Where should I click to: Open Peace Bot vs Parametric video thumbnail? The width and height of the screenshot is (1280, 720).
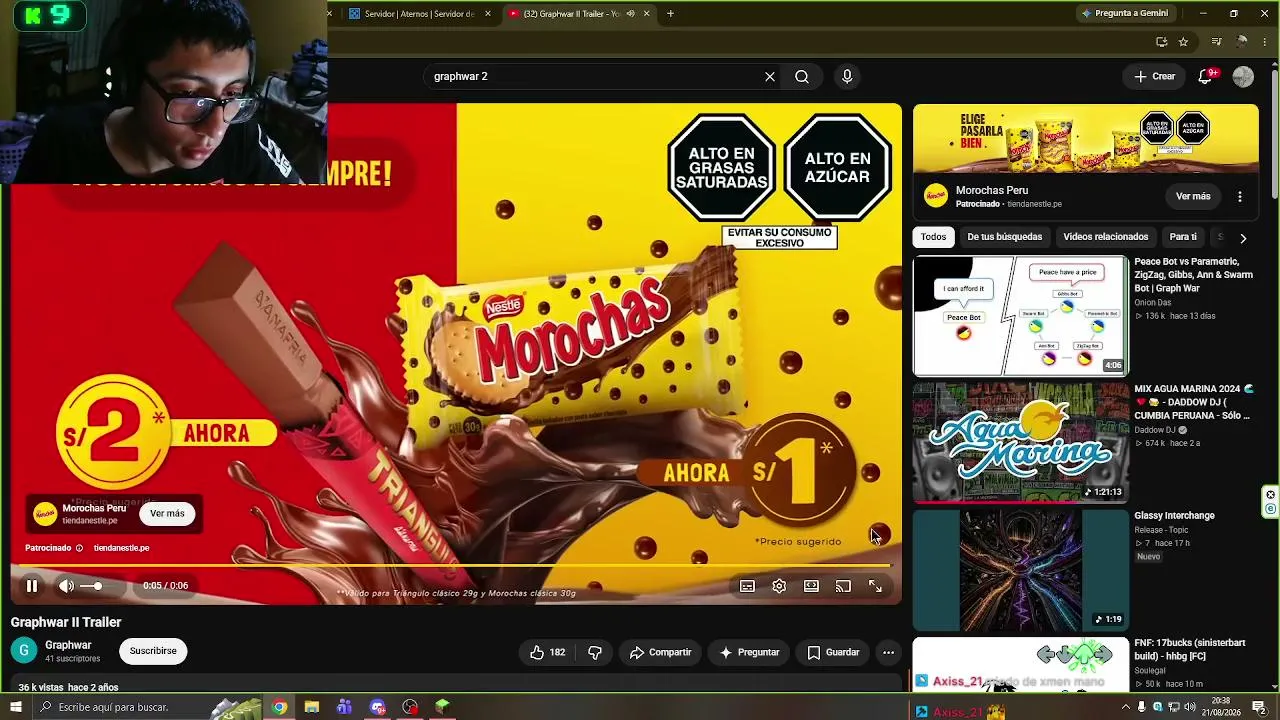(x=1021, y=316)
